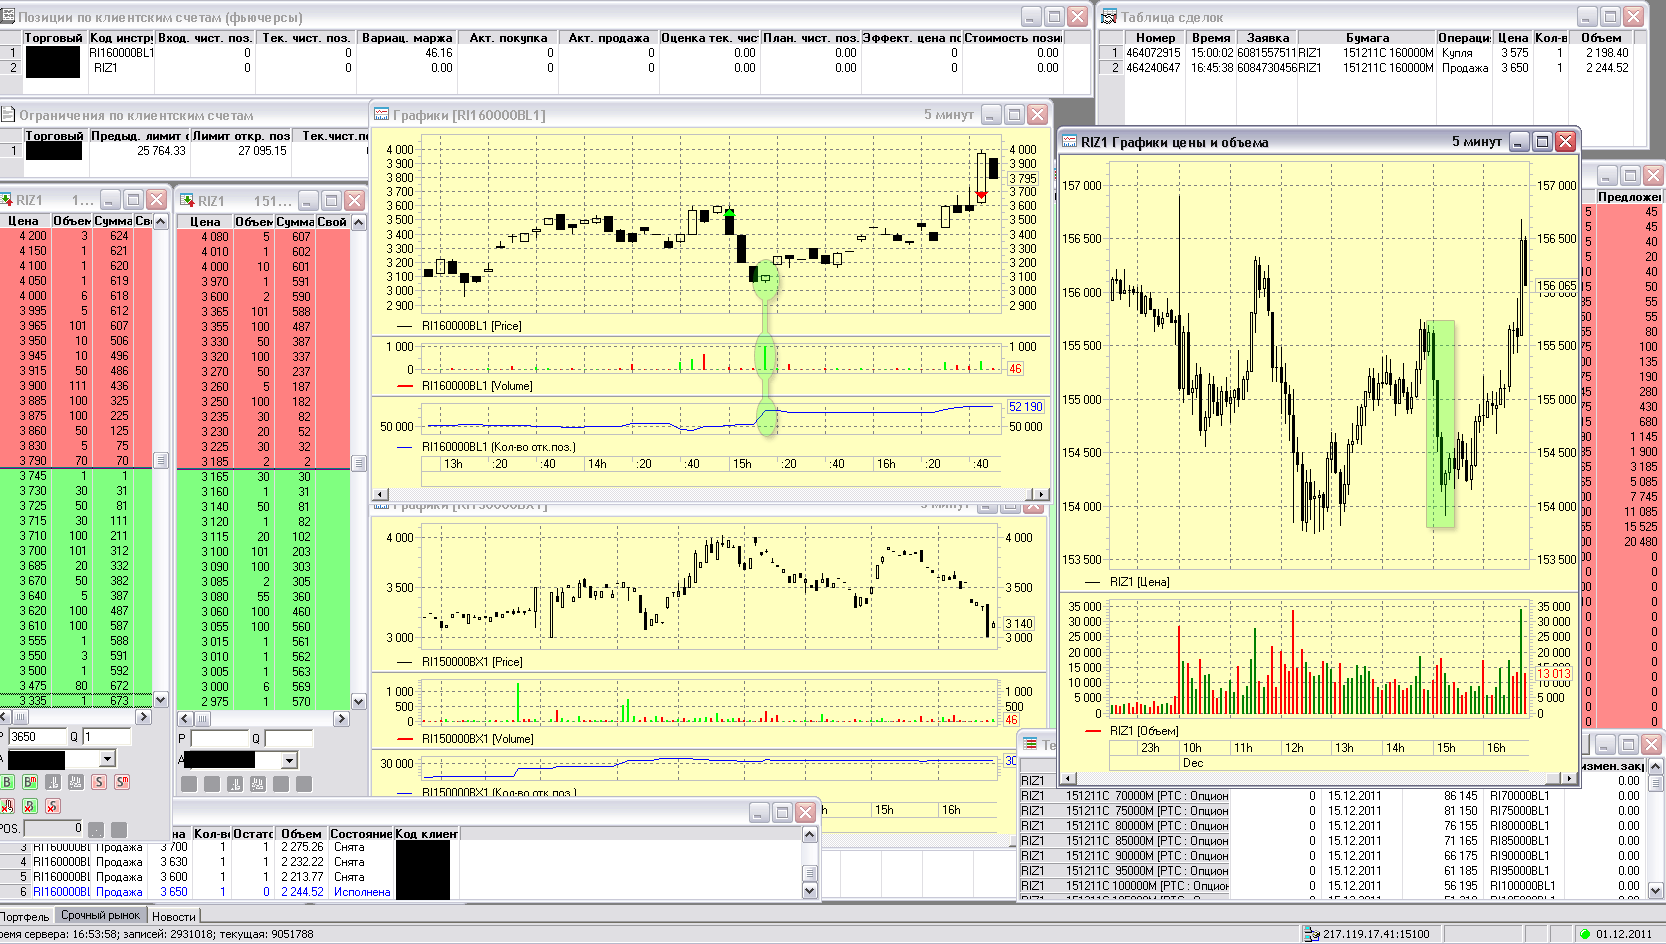Cancel sell orders with crossed-out S icon

(x=53, y=806)
